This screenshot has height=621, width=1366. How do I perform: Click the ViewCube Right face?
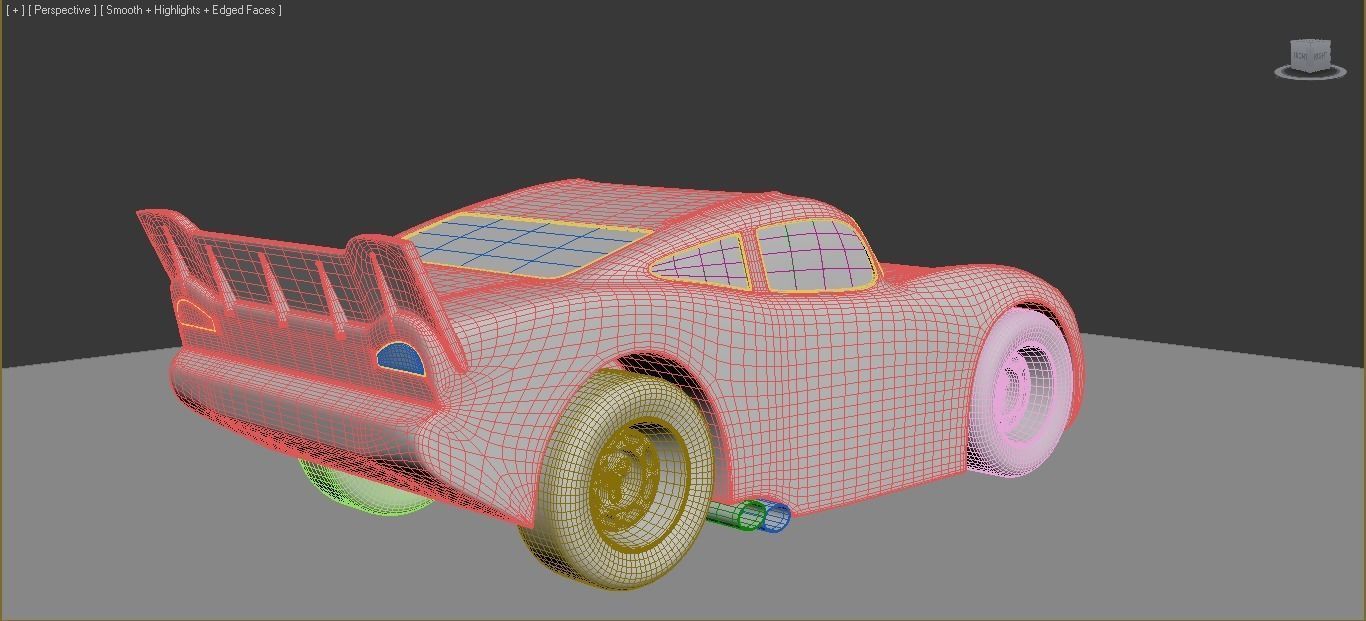tap(1321, 56)
